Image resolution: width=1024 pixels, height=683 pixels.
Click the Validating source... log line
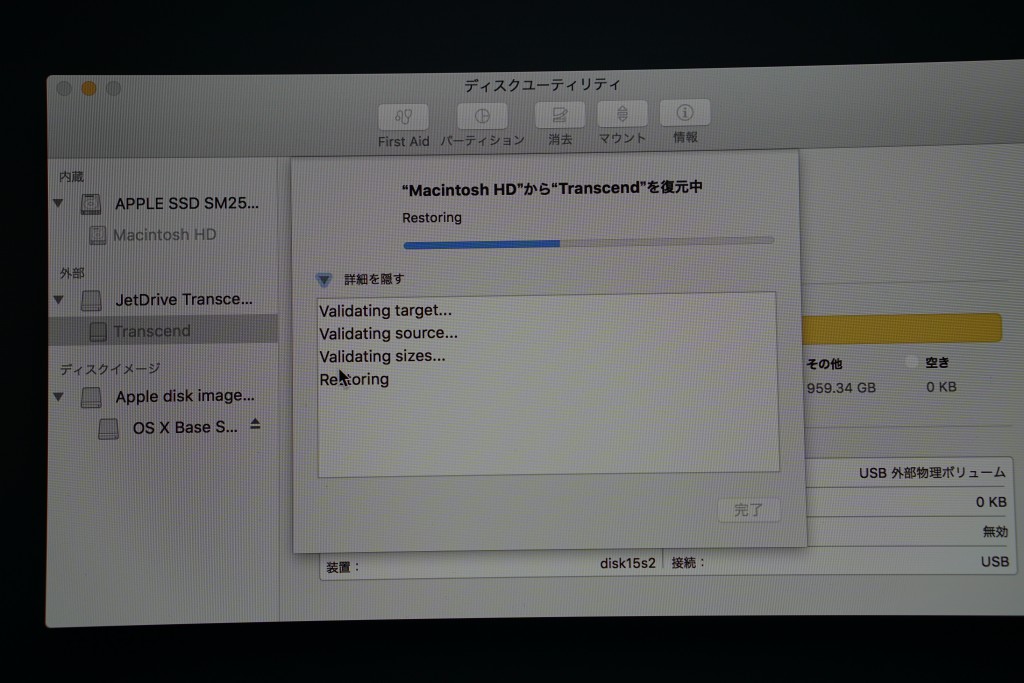click(x=389, y=333)
